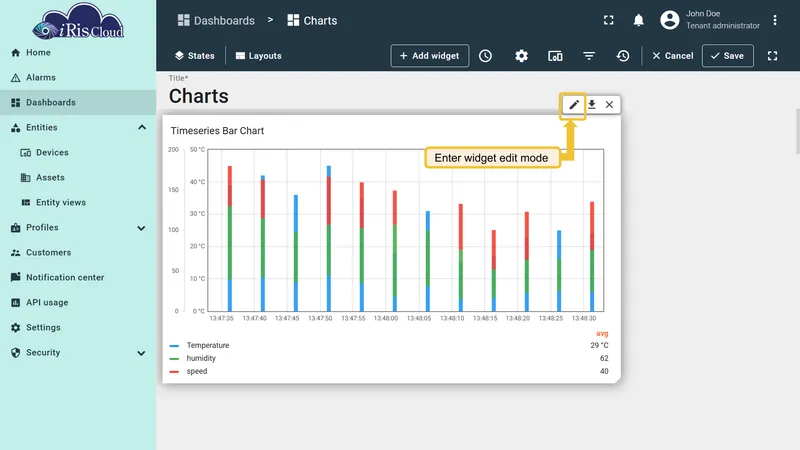Open notifications bell

(x=638, y=20)
